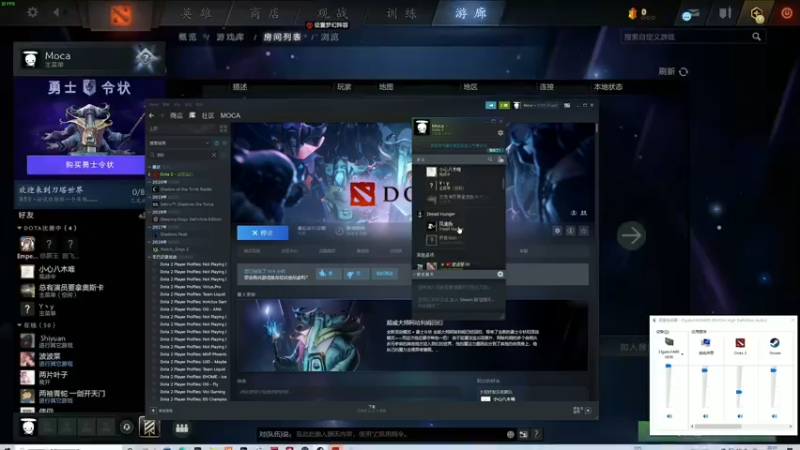Image resolution: width=800 pixels, height=450 pixels.
Task: Click the voice headset icon on Dota bottom bar
Action: tap(127, 428)
